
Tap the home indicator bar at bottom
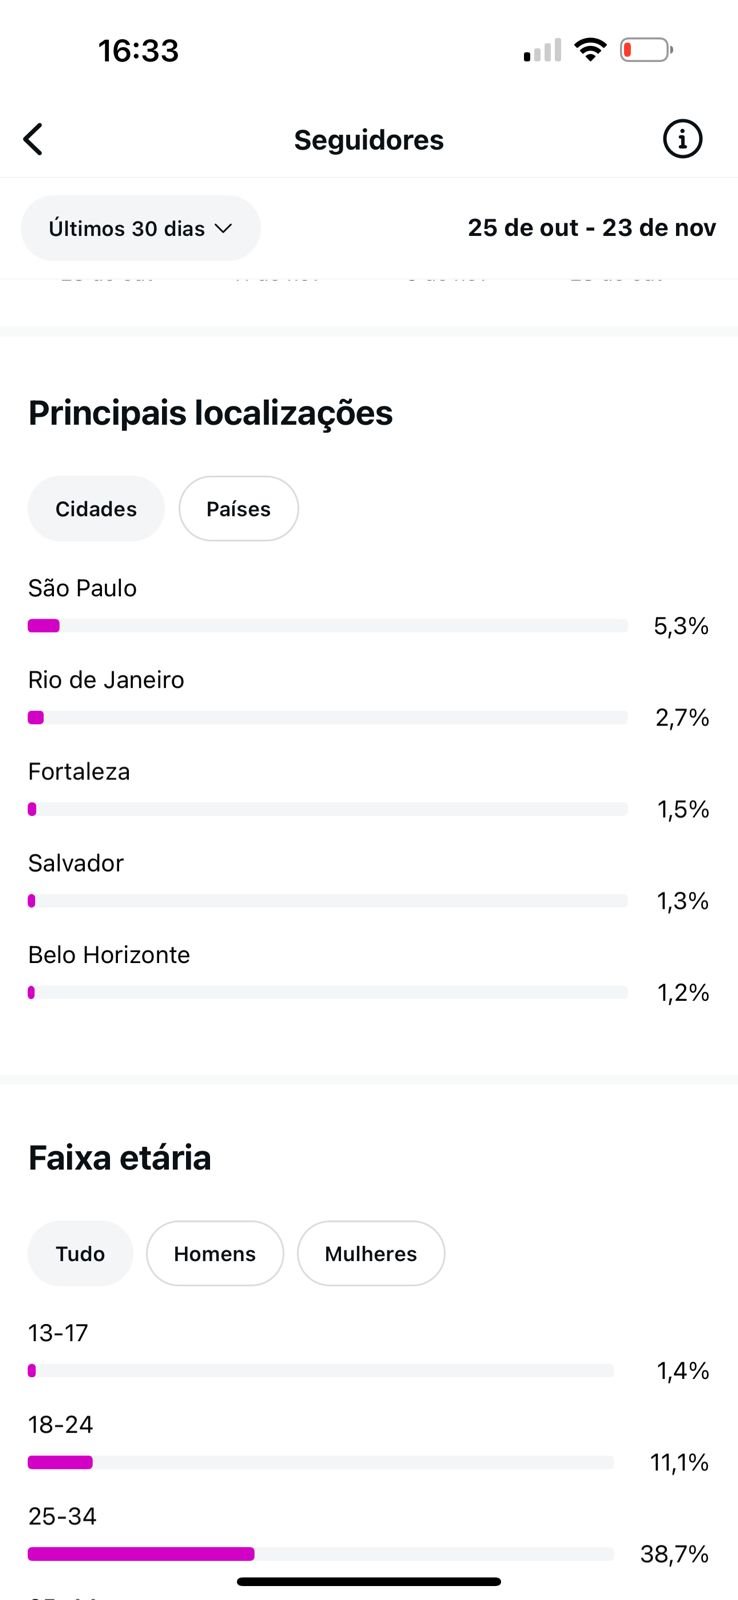click(368, 1582)
